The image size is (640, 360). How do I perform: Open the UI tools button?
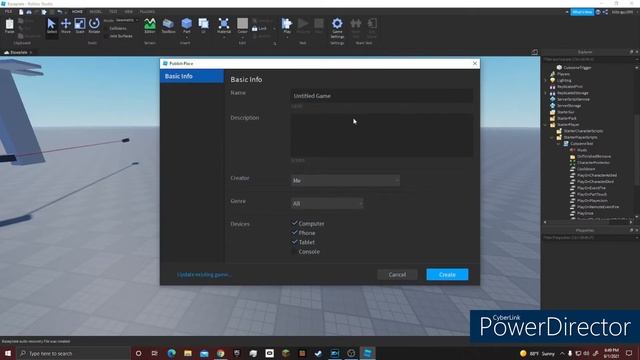203,26
